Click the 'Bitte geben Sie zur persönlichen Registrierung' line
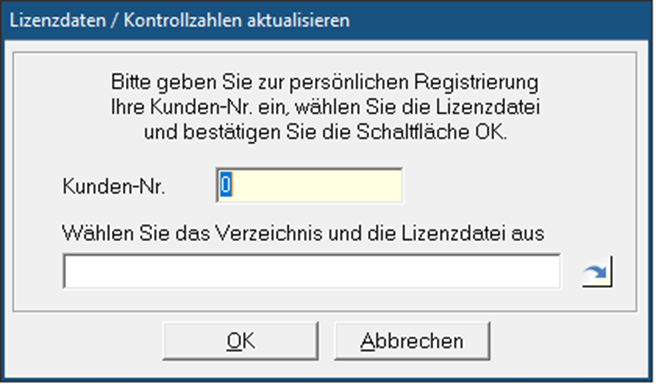The height and width of the screenshot is (384, 656). click(325, 82)
